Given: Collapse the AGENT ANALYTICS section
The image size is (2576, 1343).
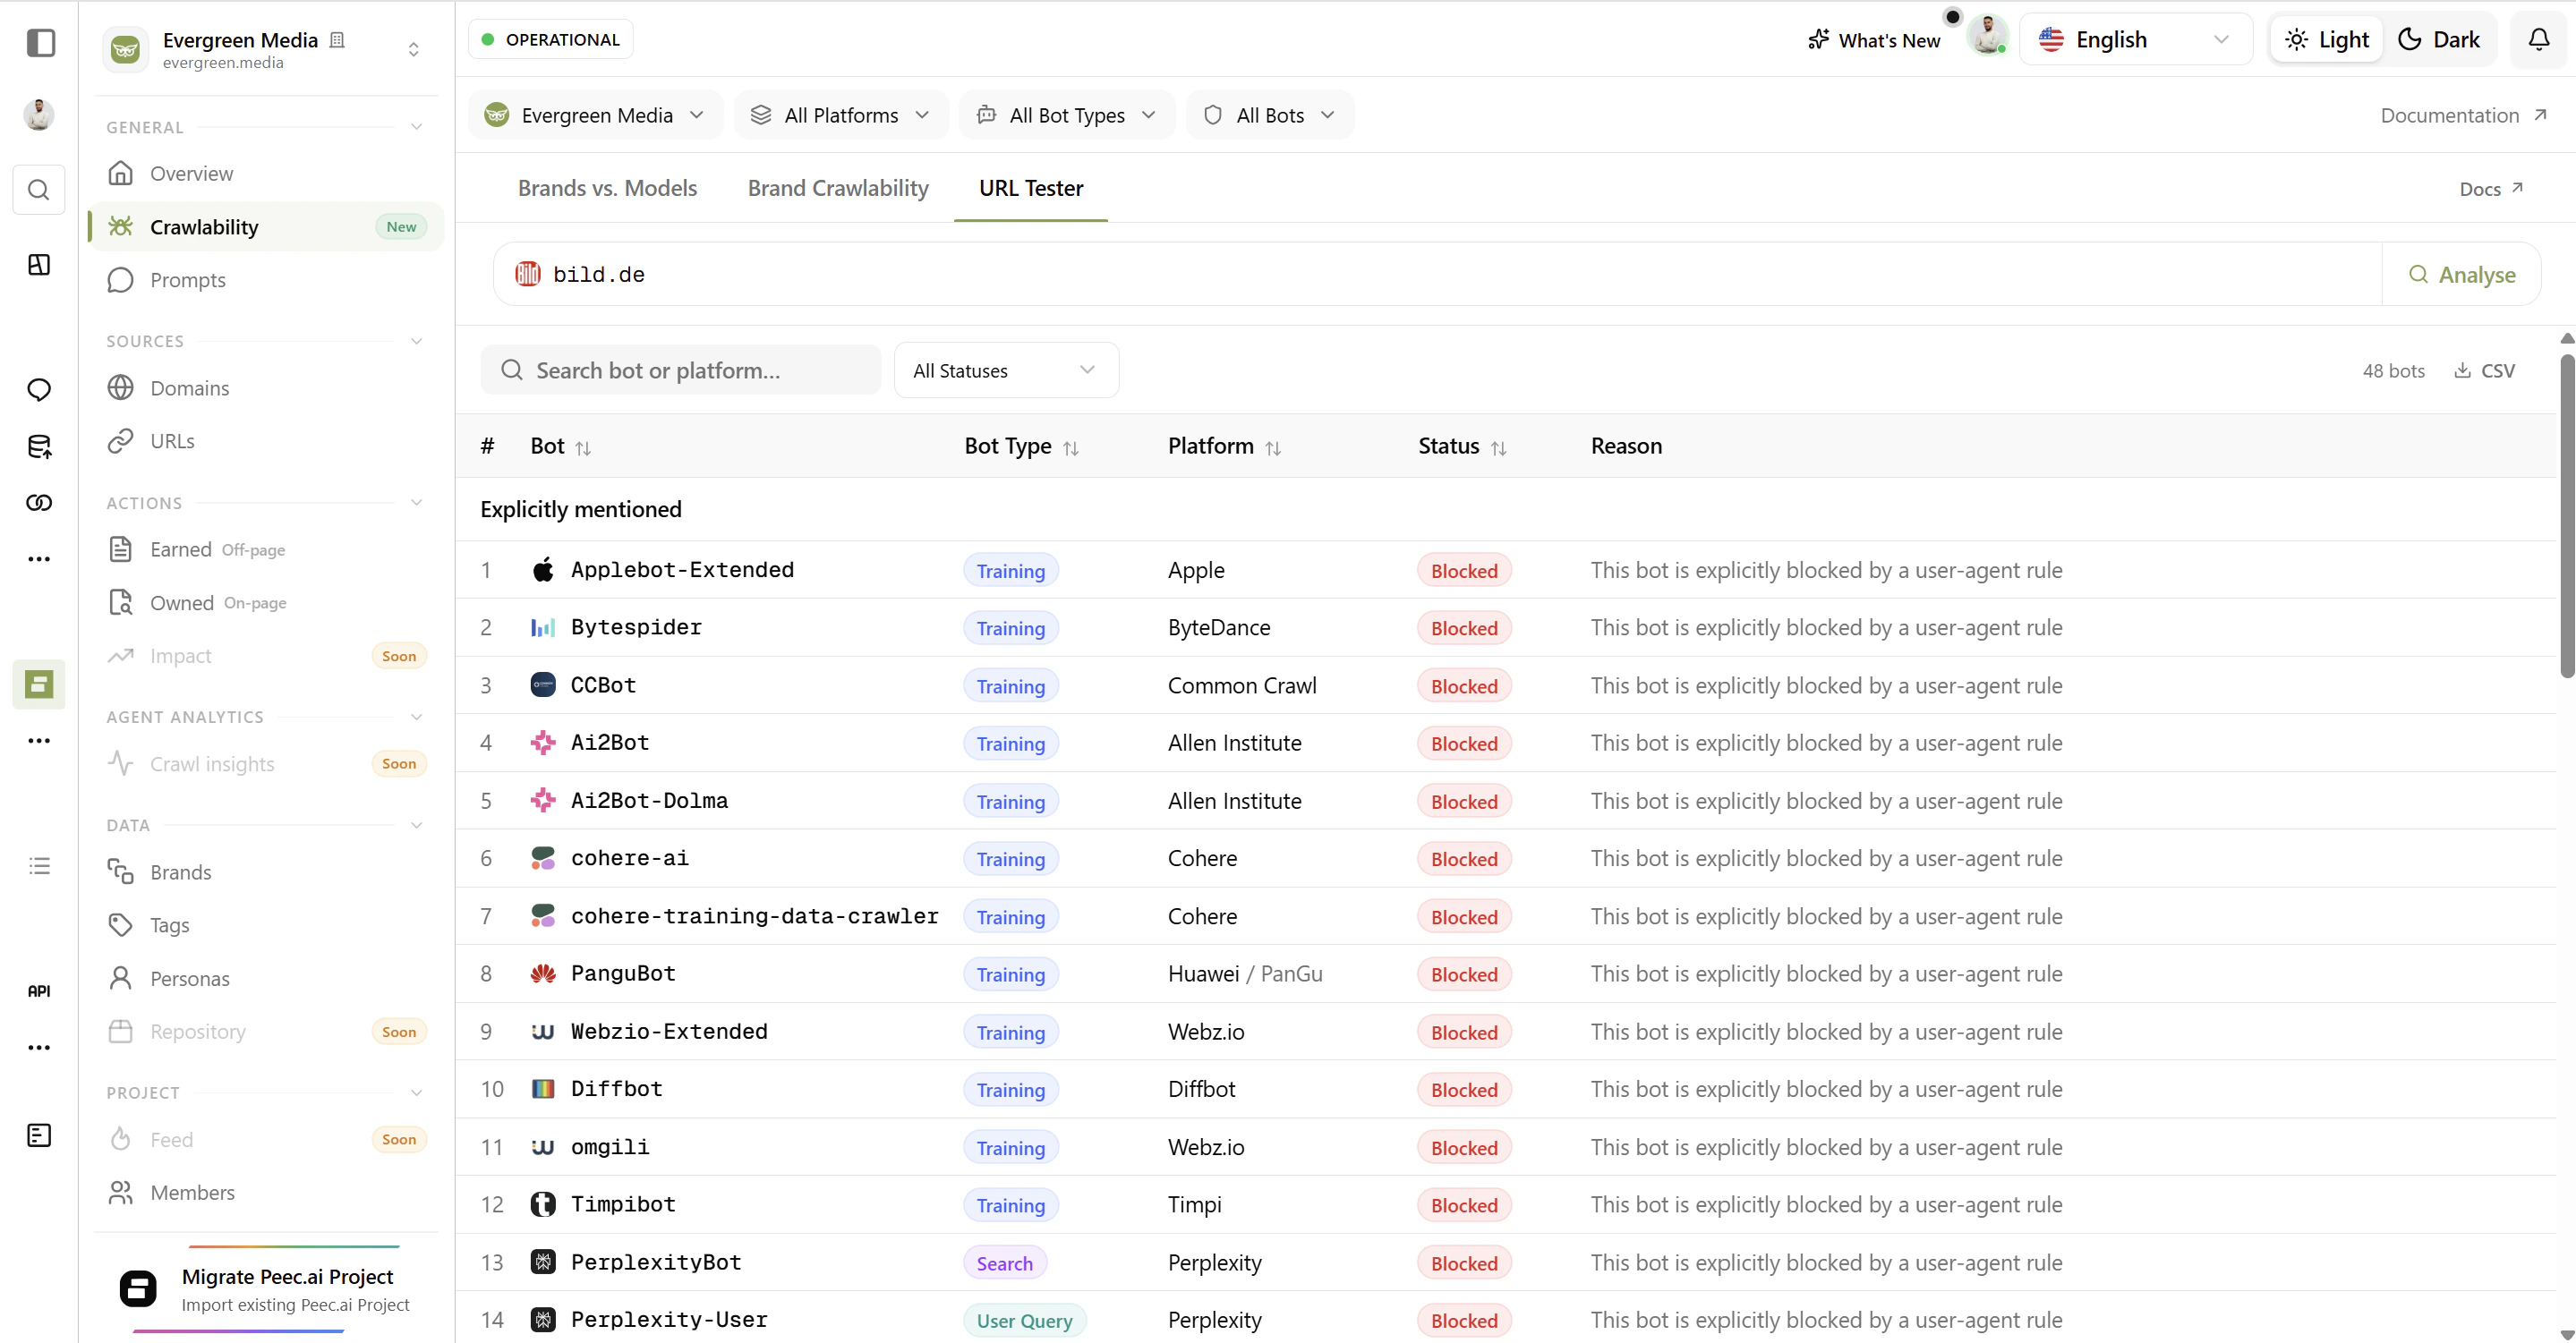Looking at the screenshot, I should pos(416,717).
